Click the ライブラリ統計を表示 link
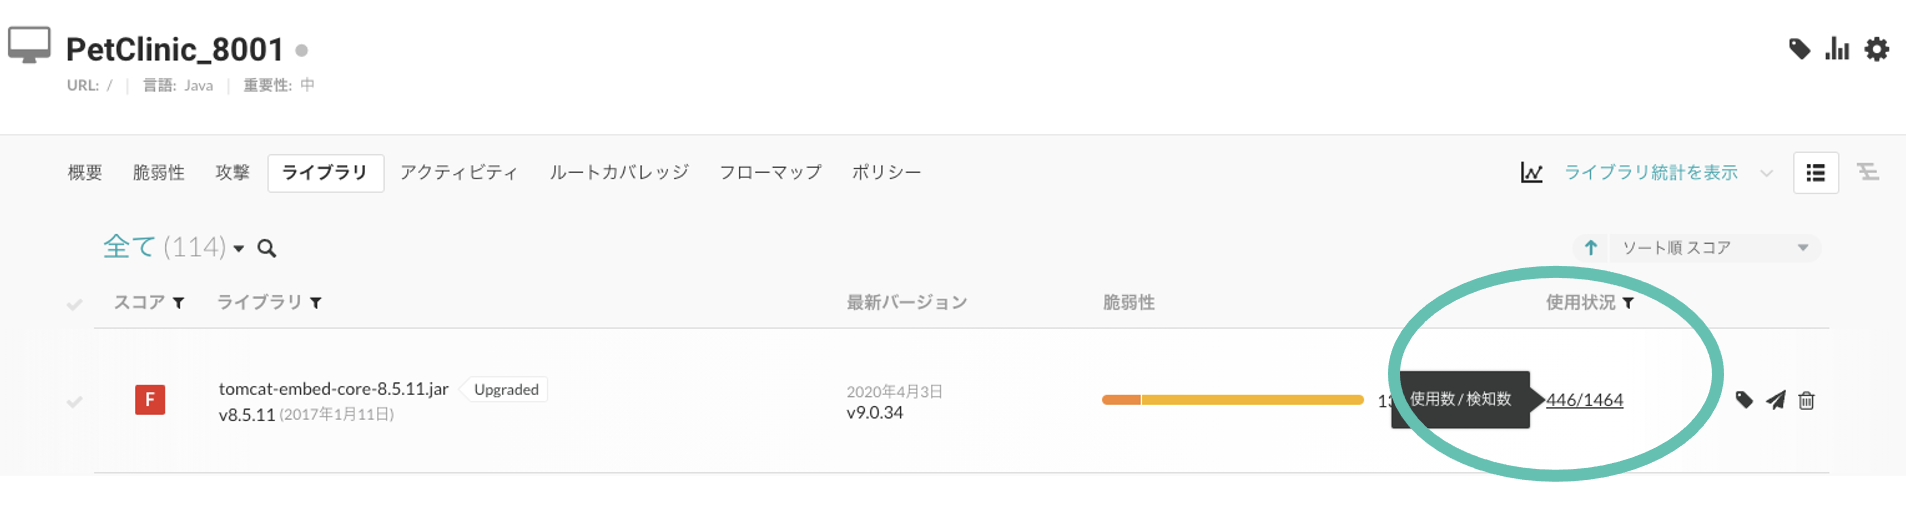1906x510 pixels. 1651,173
